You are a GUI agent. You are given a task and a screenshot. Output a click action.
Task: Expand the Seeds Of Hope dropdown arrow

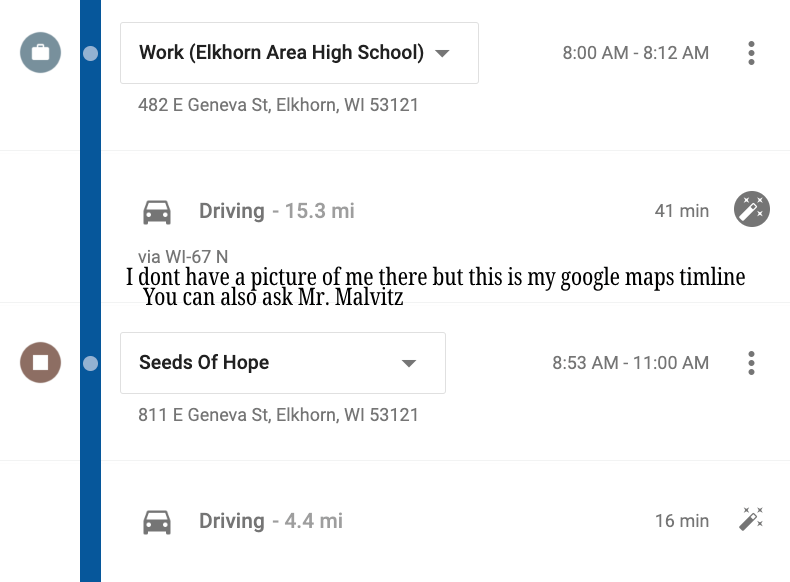pyautogui.click(x=408, y=363)
